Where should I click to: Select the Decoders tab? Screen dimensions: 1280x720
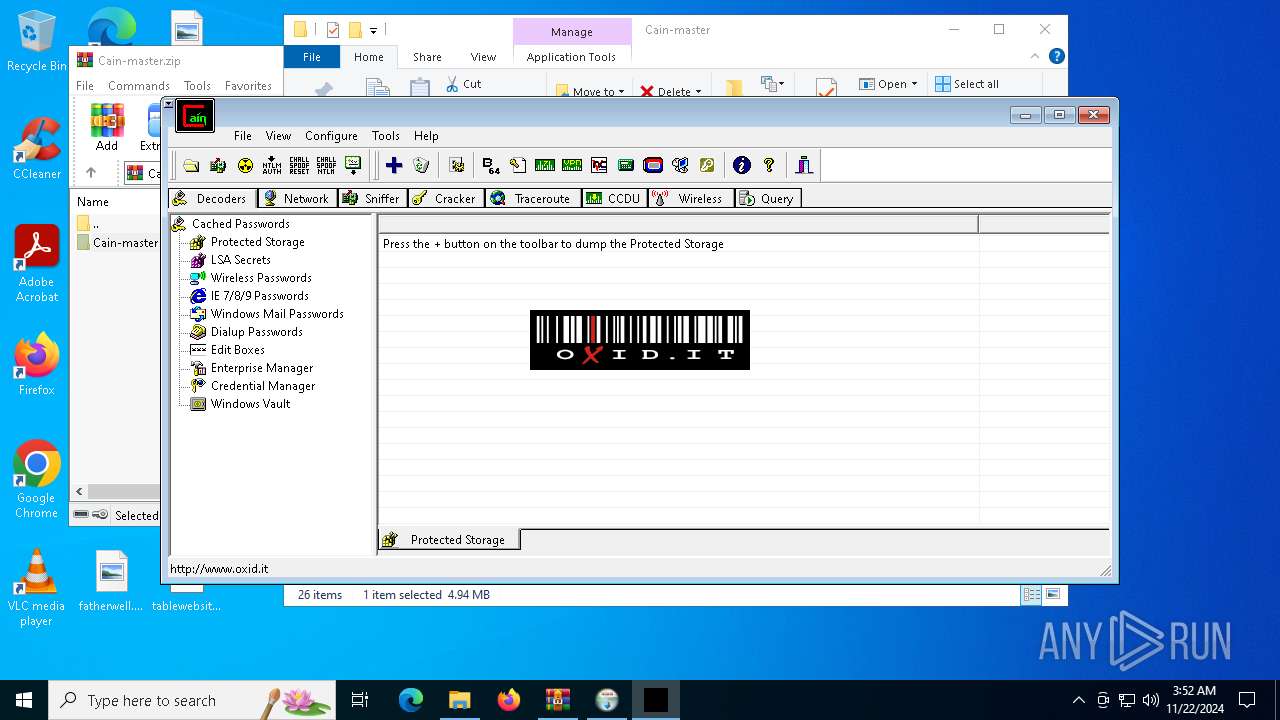[212, 198]
